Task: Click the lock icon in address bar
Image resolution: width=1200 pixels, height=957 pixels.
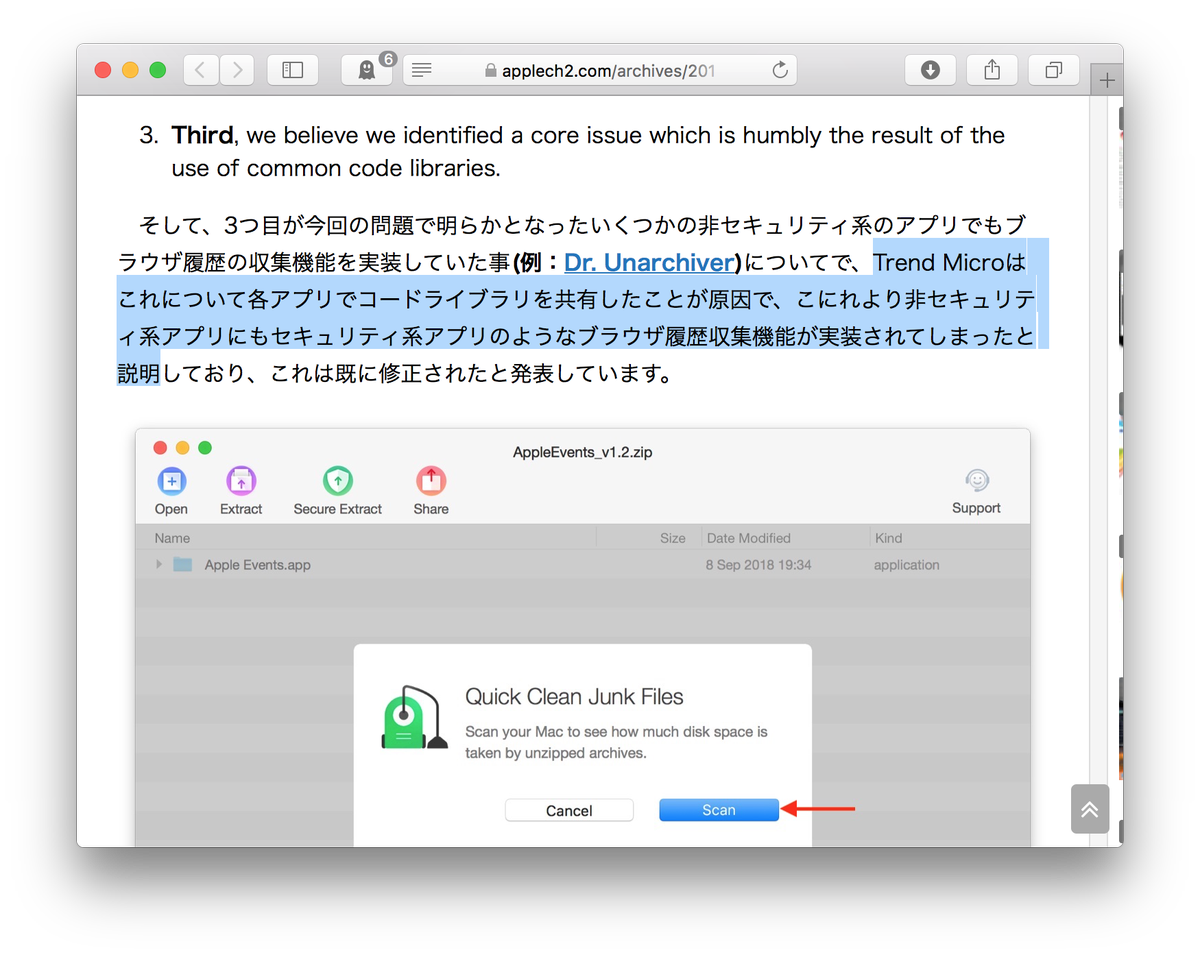Action: click(490, 71)
